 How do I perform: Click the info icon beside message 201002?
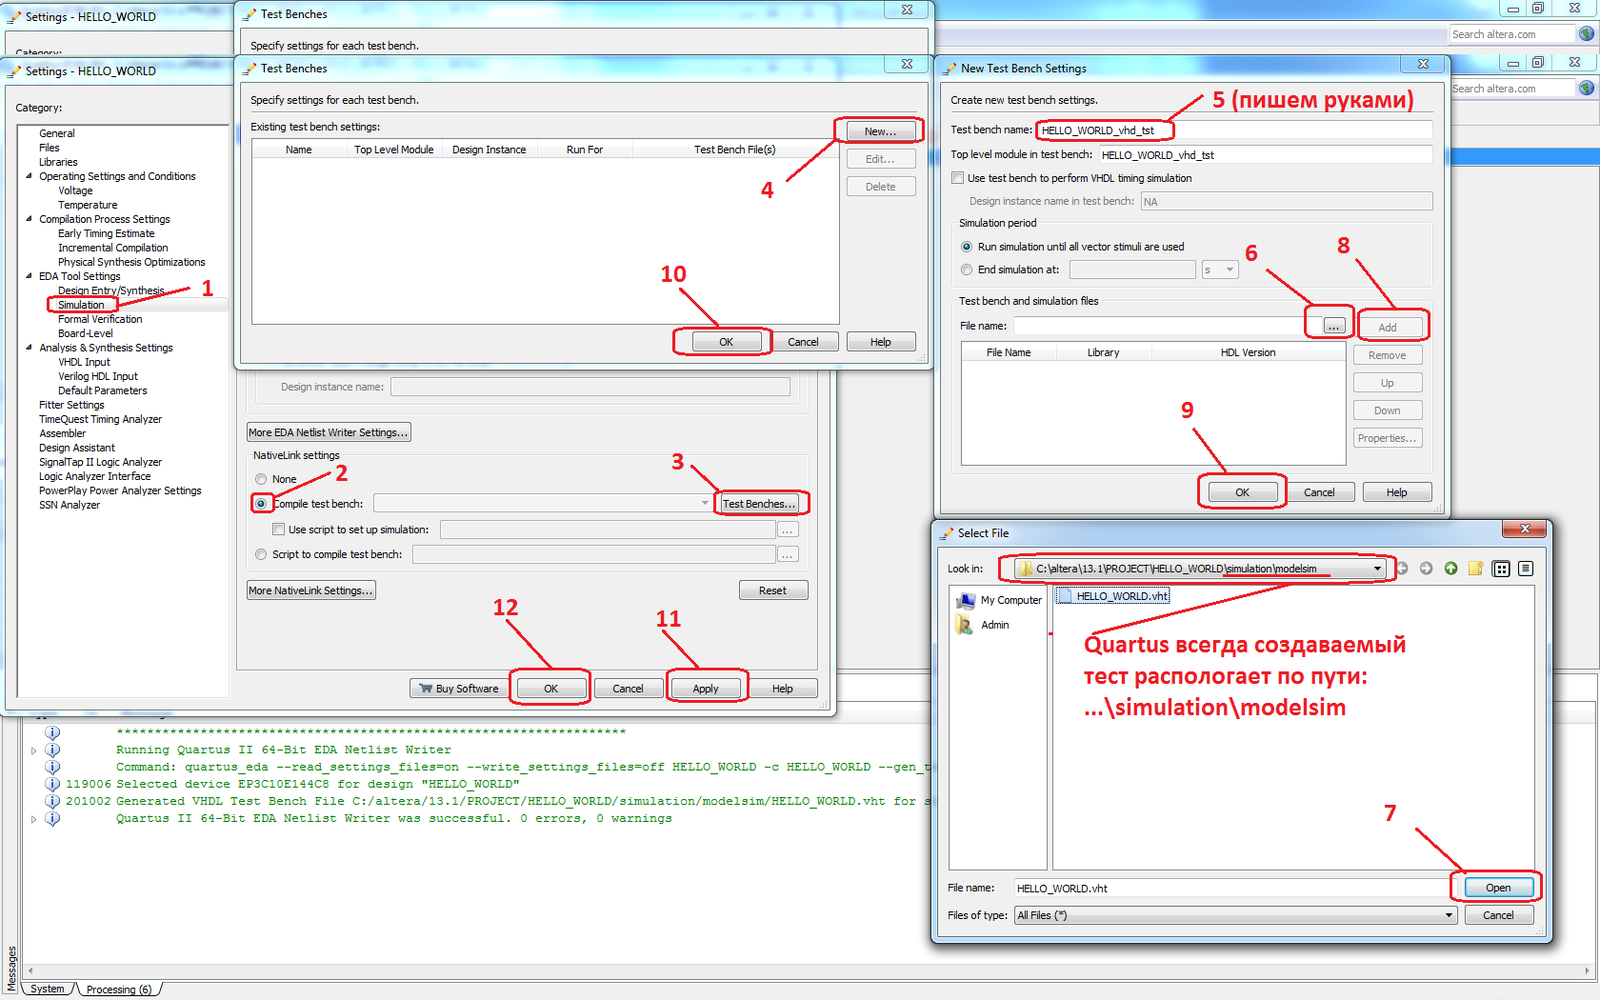(x=52, y=801)
